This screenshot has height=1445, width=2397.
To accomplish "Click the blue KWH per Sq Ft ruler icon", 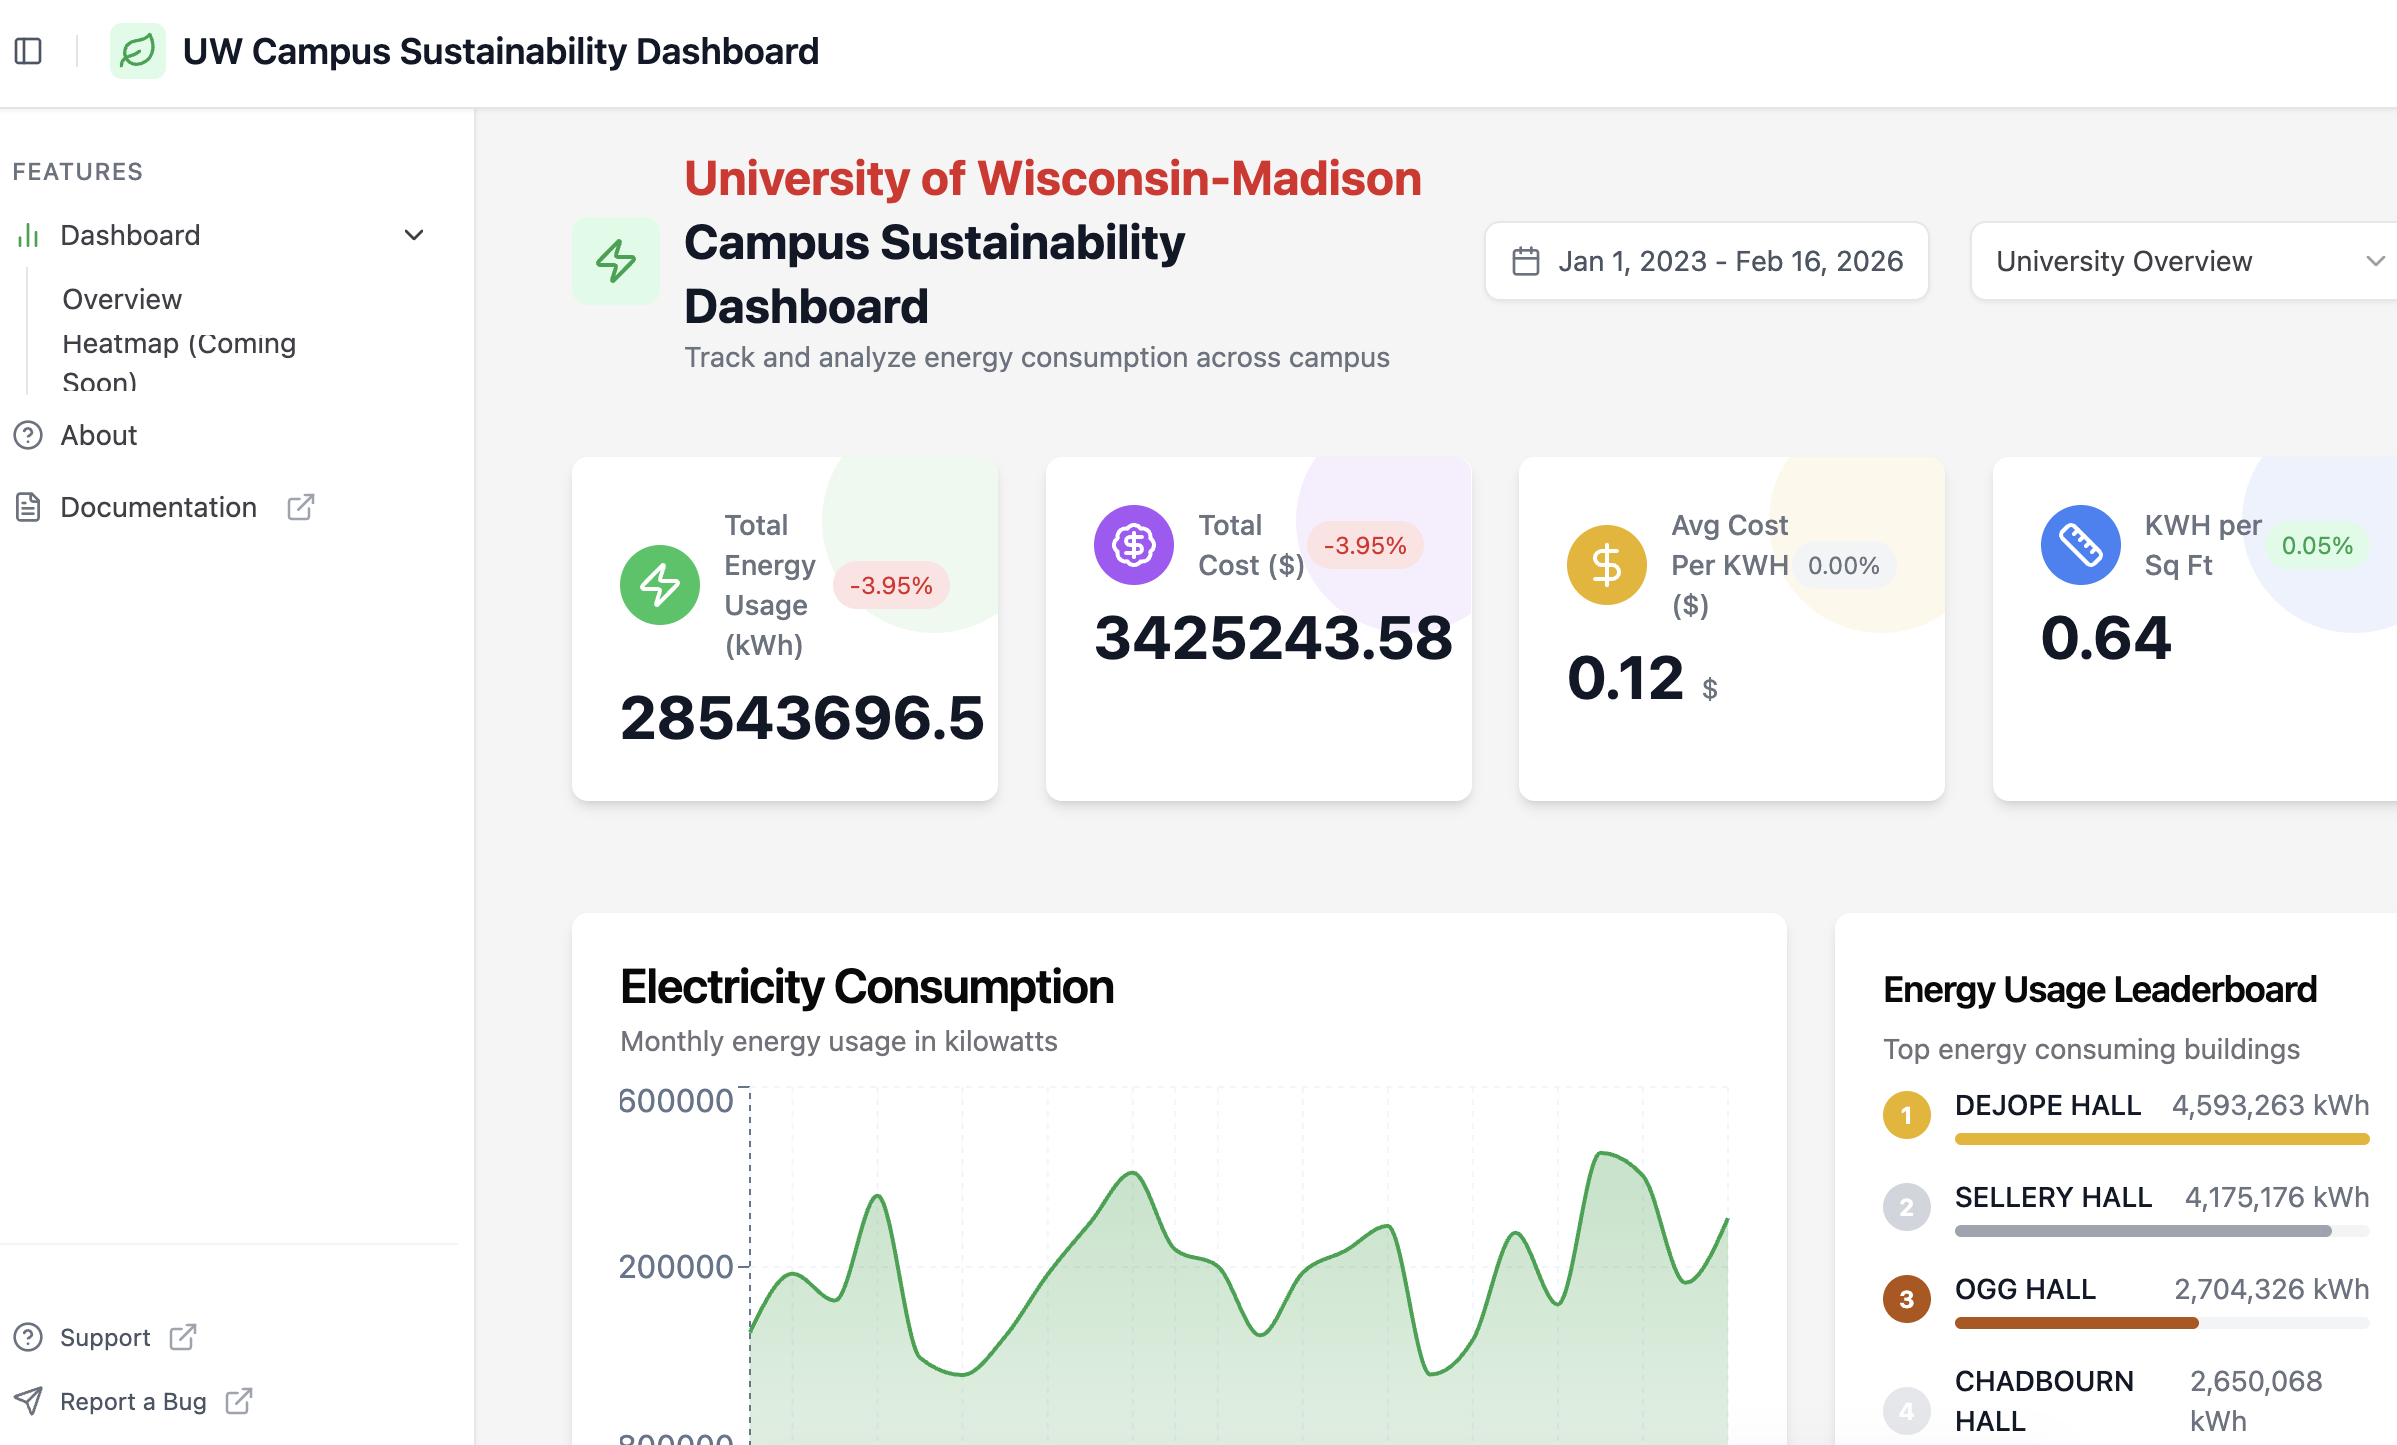I will coord(2080,545).
